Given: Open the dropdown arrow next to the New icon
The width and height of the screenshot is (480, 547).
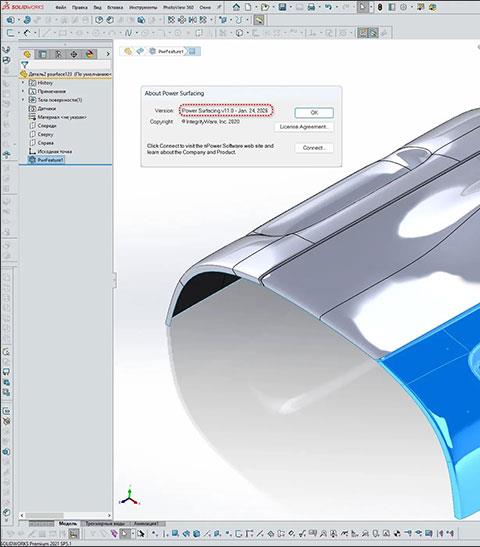Looking at the screenshot, I should 256,7.
